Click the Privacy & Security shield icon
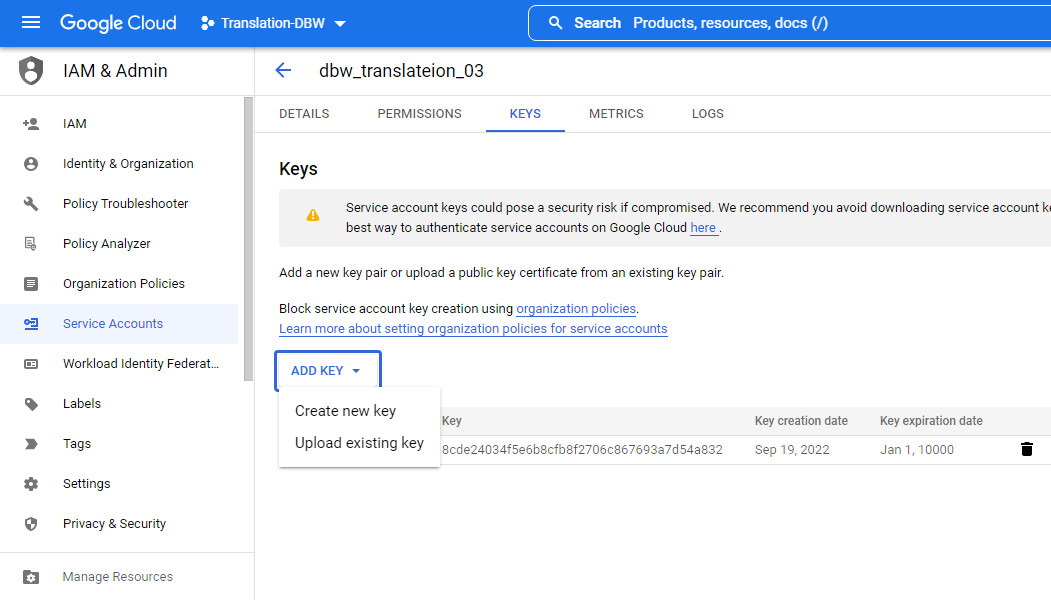This screenshot has width=1051, height=600. pos(31,524)
